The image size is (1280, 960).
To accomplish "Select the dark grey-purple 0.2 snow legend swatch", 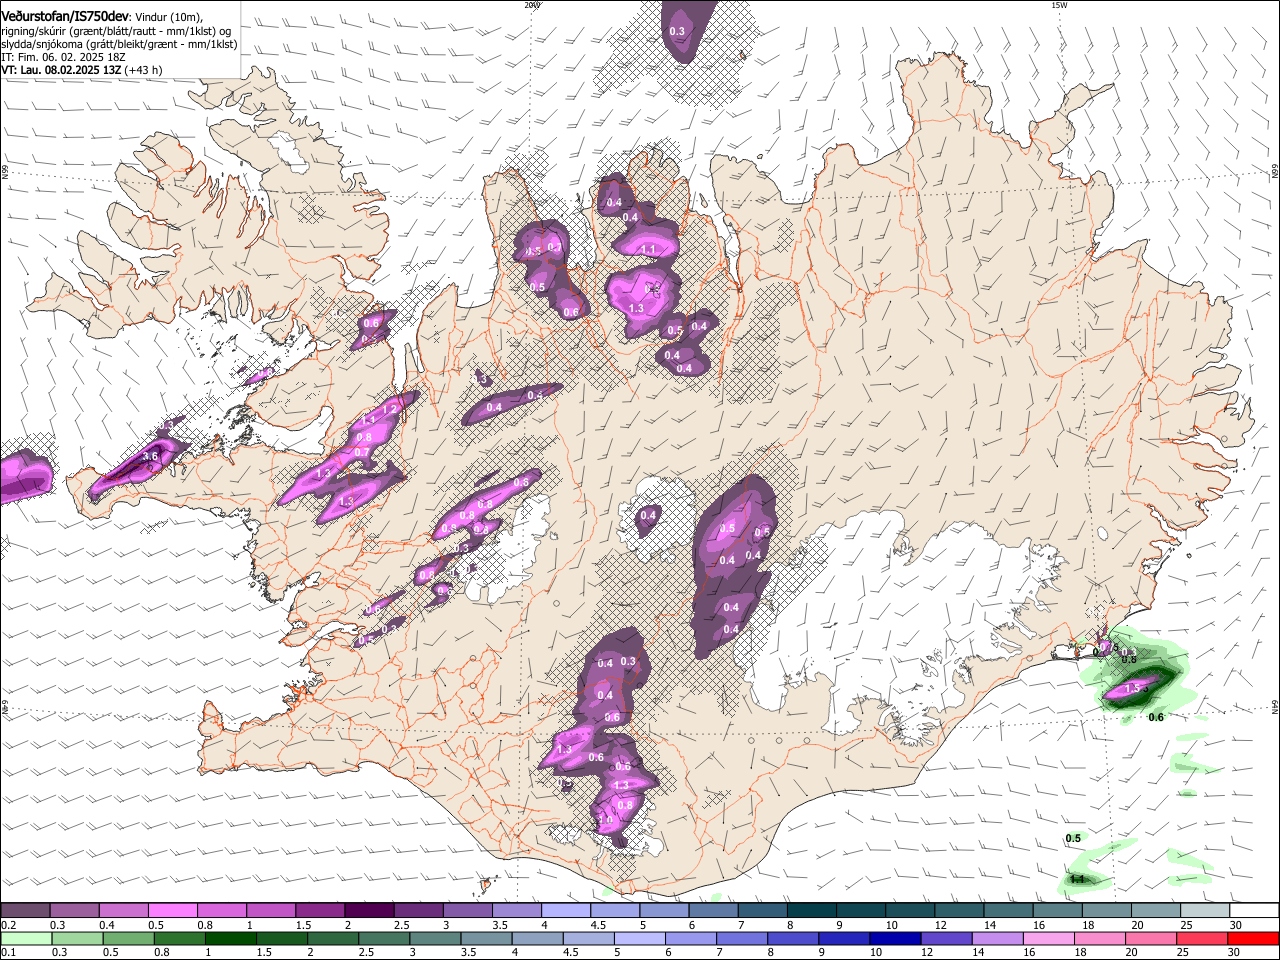I will click(25, 910).
